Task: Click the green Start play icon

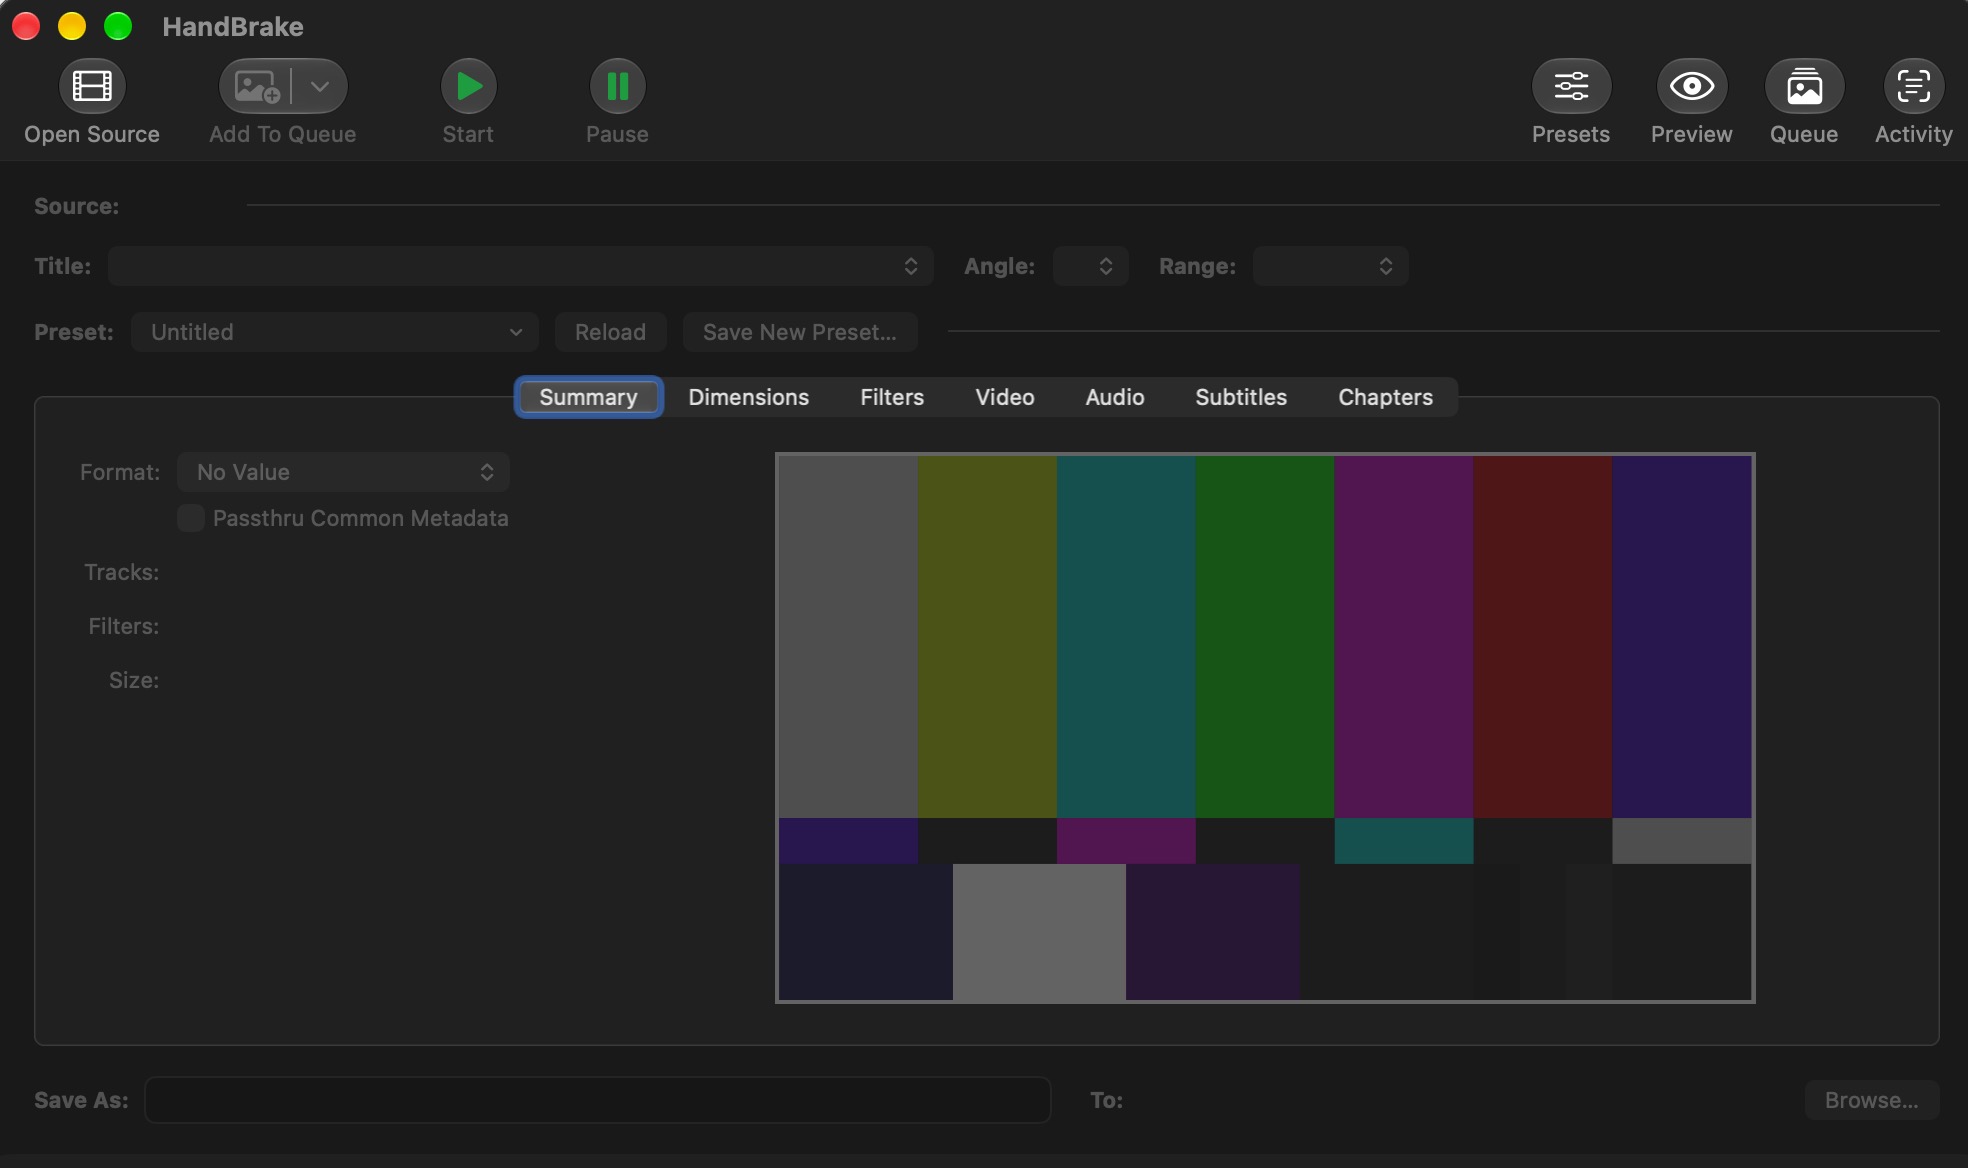Action: point(468,86)
